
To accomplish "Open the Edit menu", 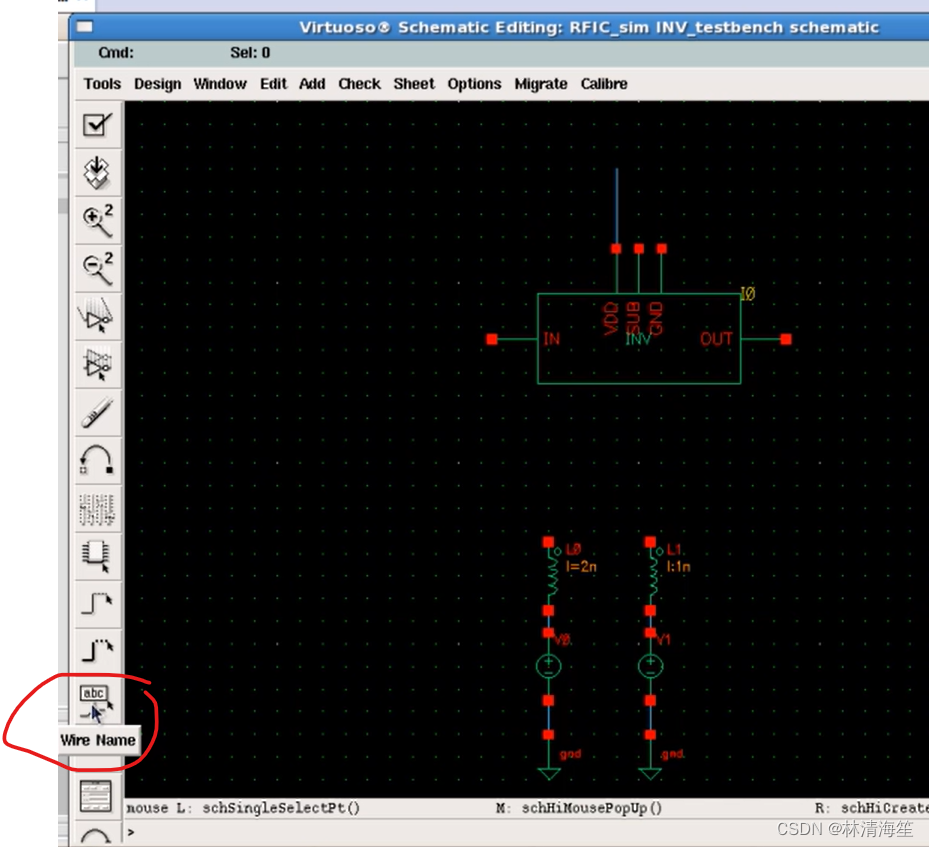I will (x=273, y=84).
